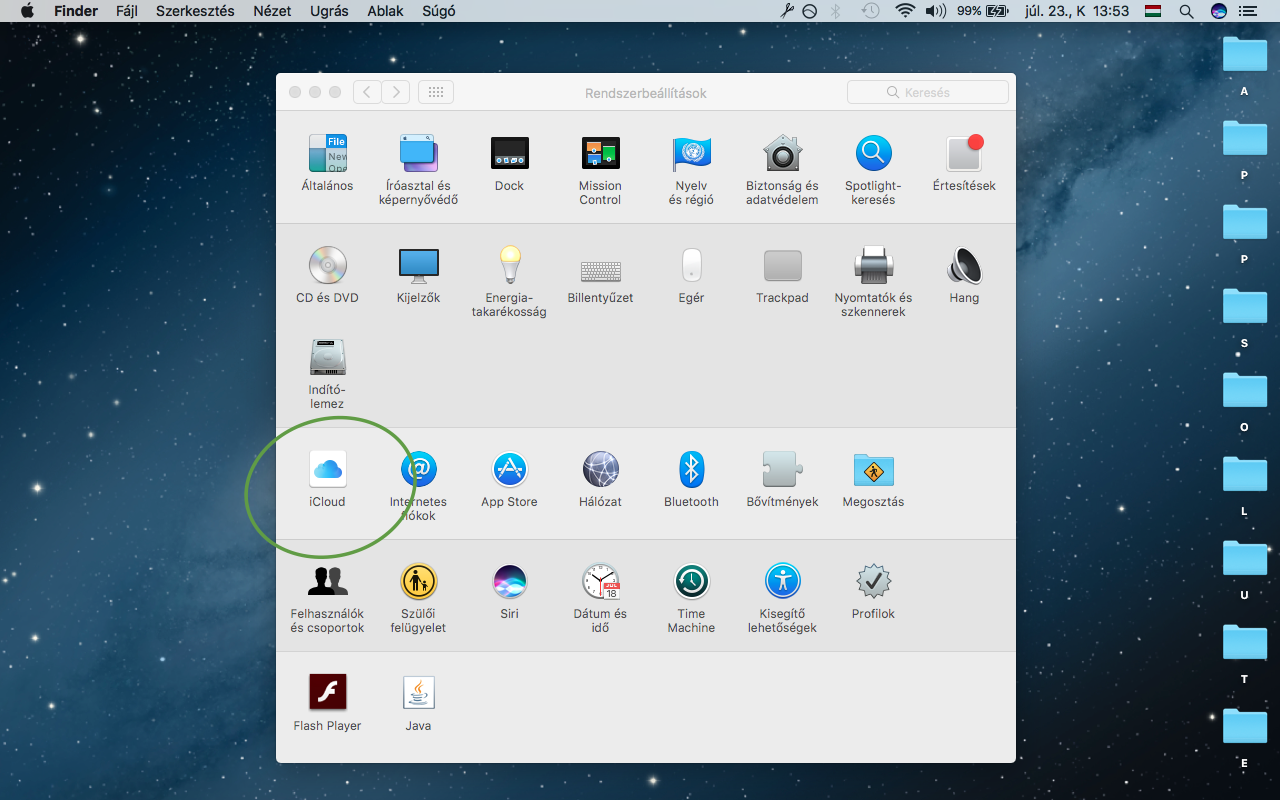Open iCloud preference pane

(x=327, y=479)
